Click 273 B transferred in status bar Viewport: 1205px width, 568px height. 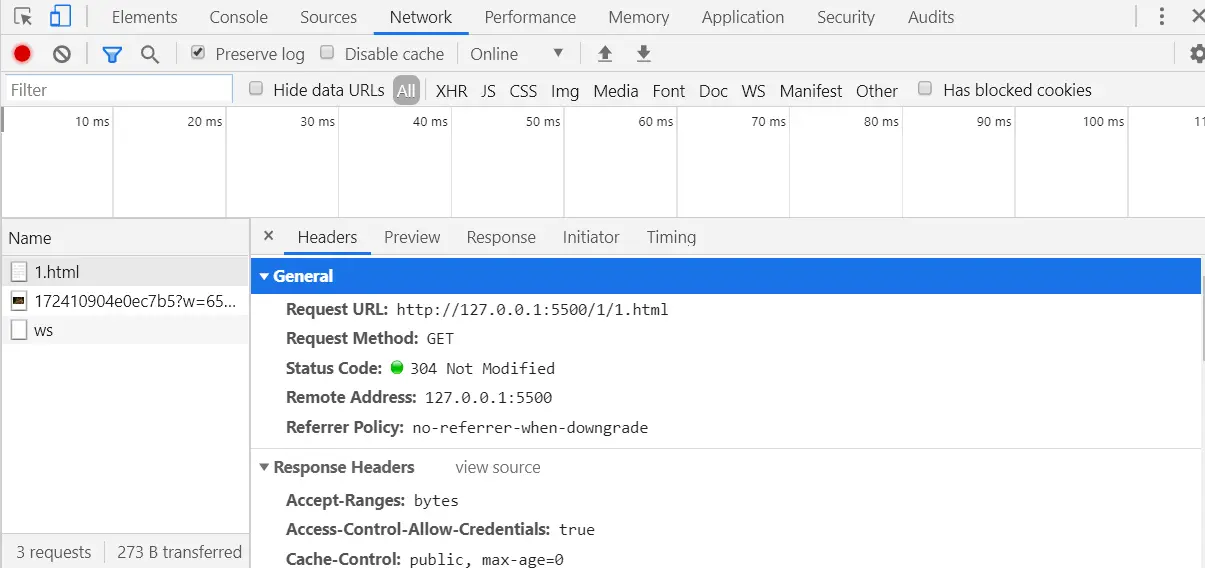[179, 552]
